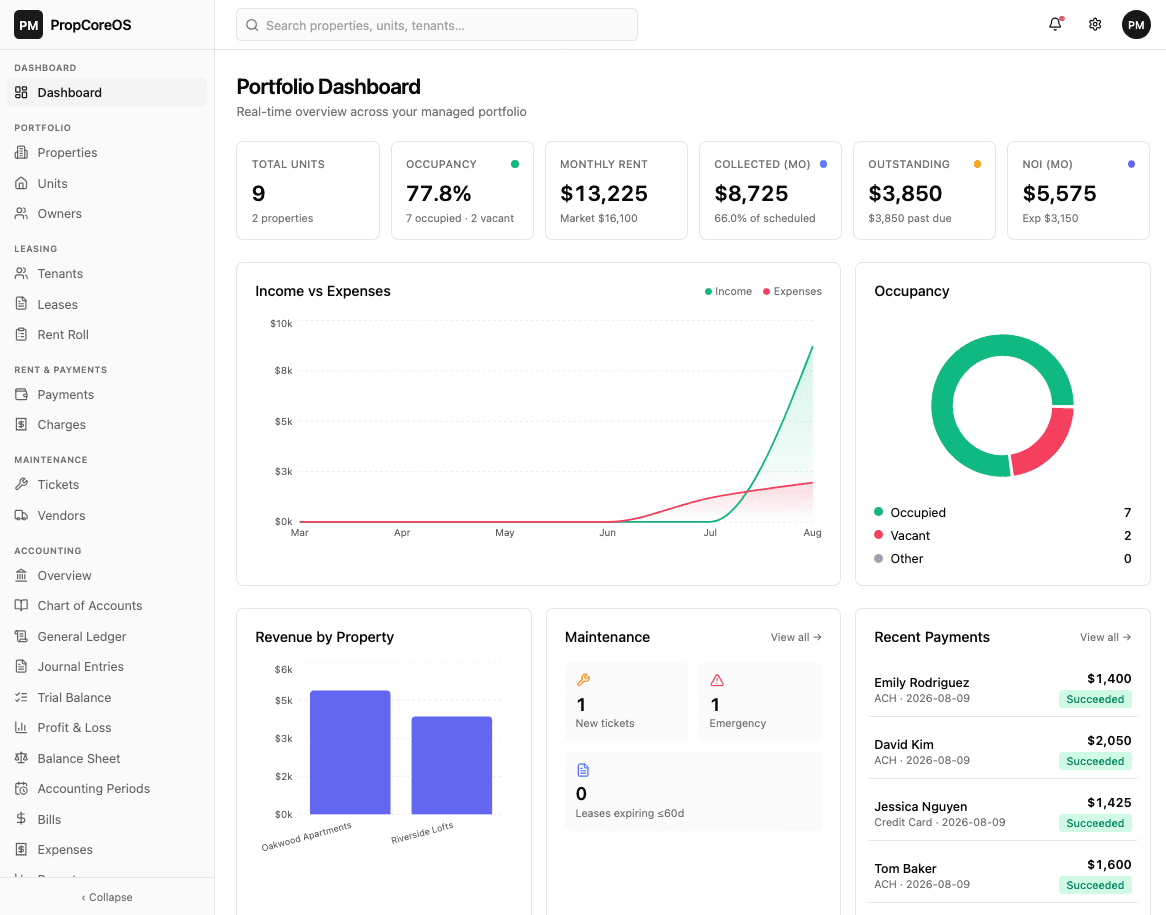Click the search magnifier icon
The height and width of the screenshot is (915, 1166).
click(x=252, y=25)
